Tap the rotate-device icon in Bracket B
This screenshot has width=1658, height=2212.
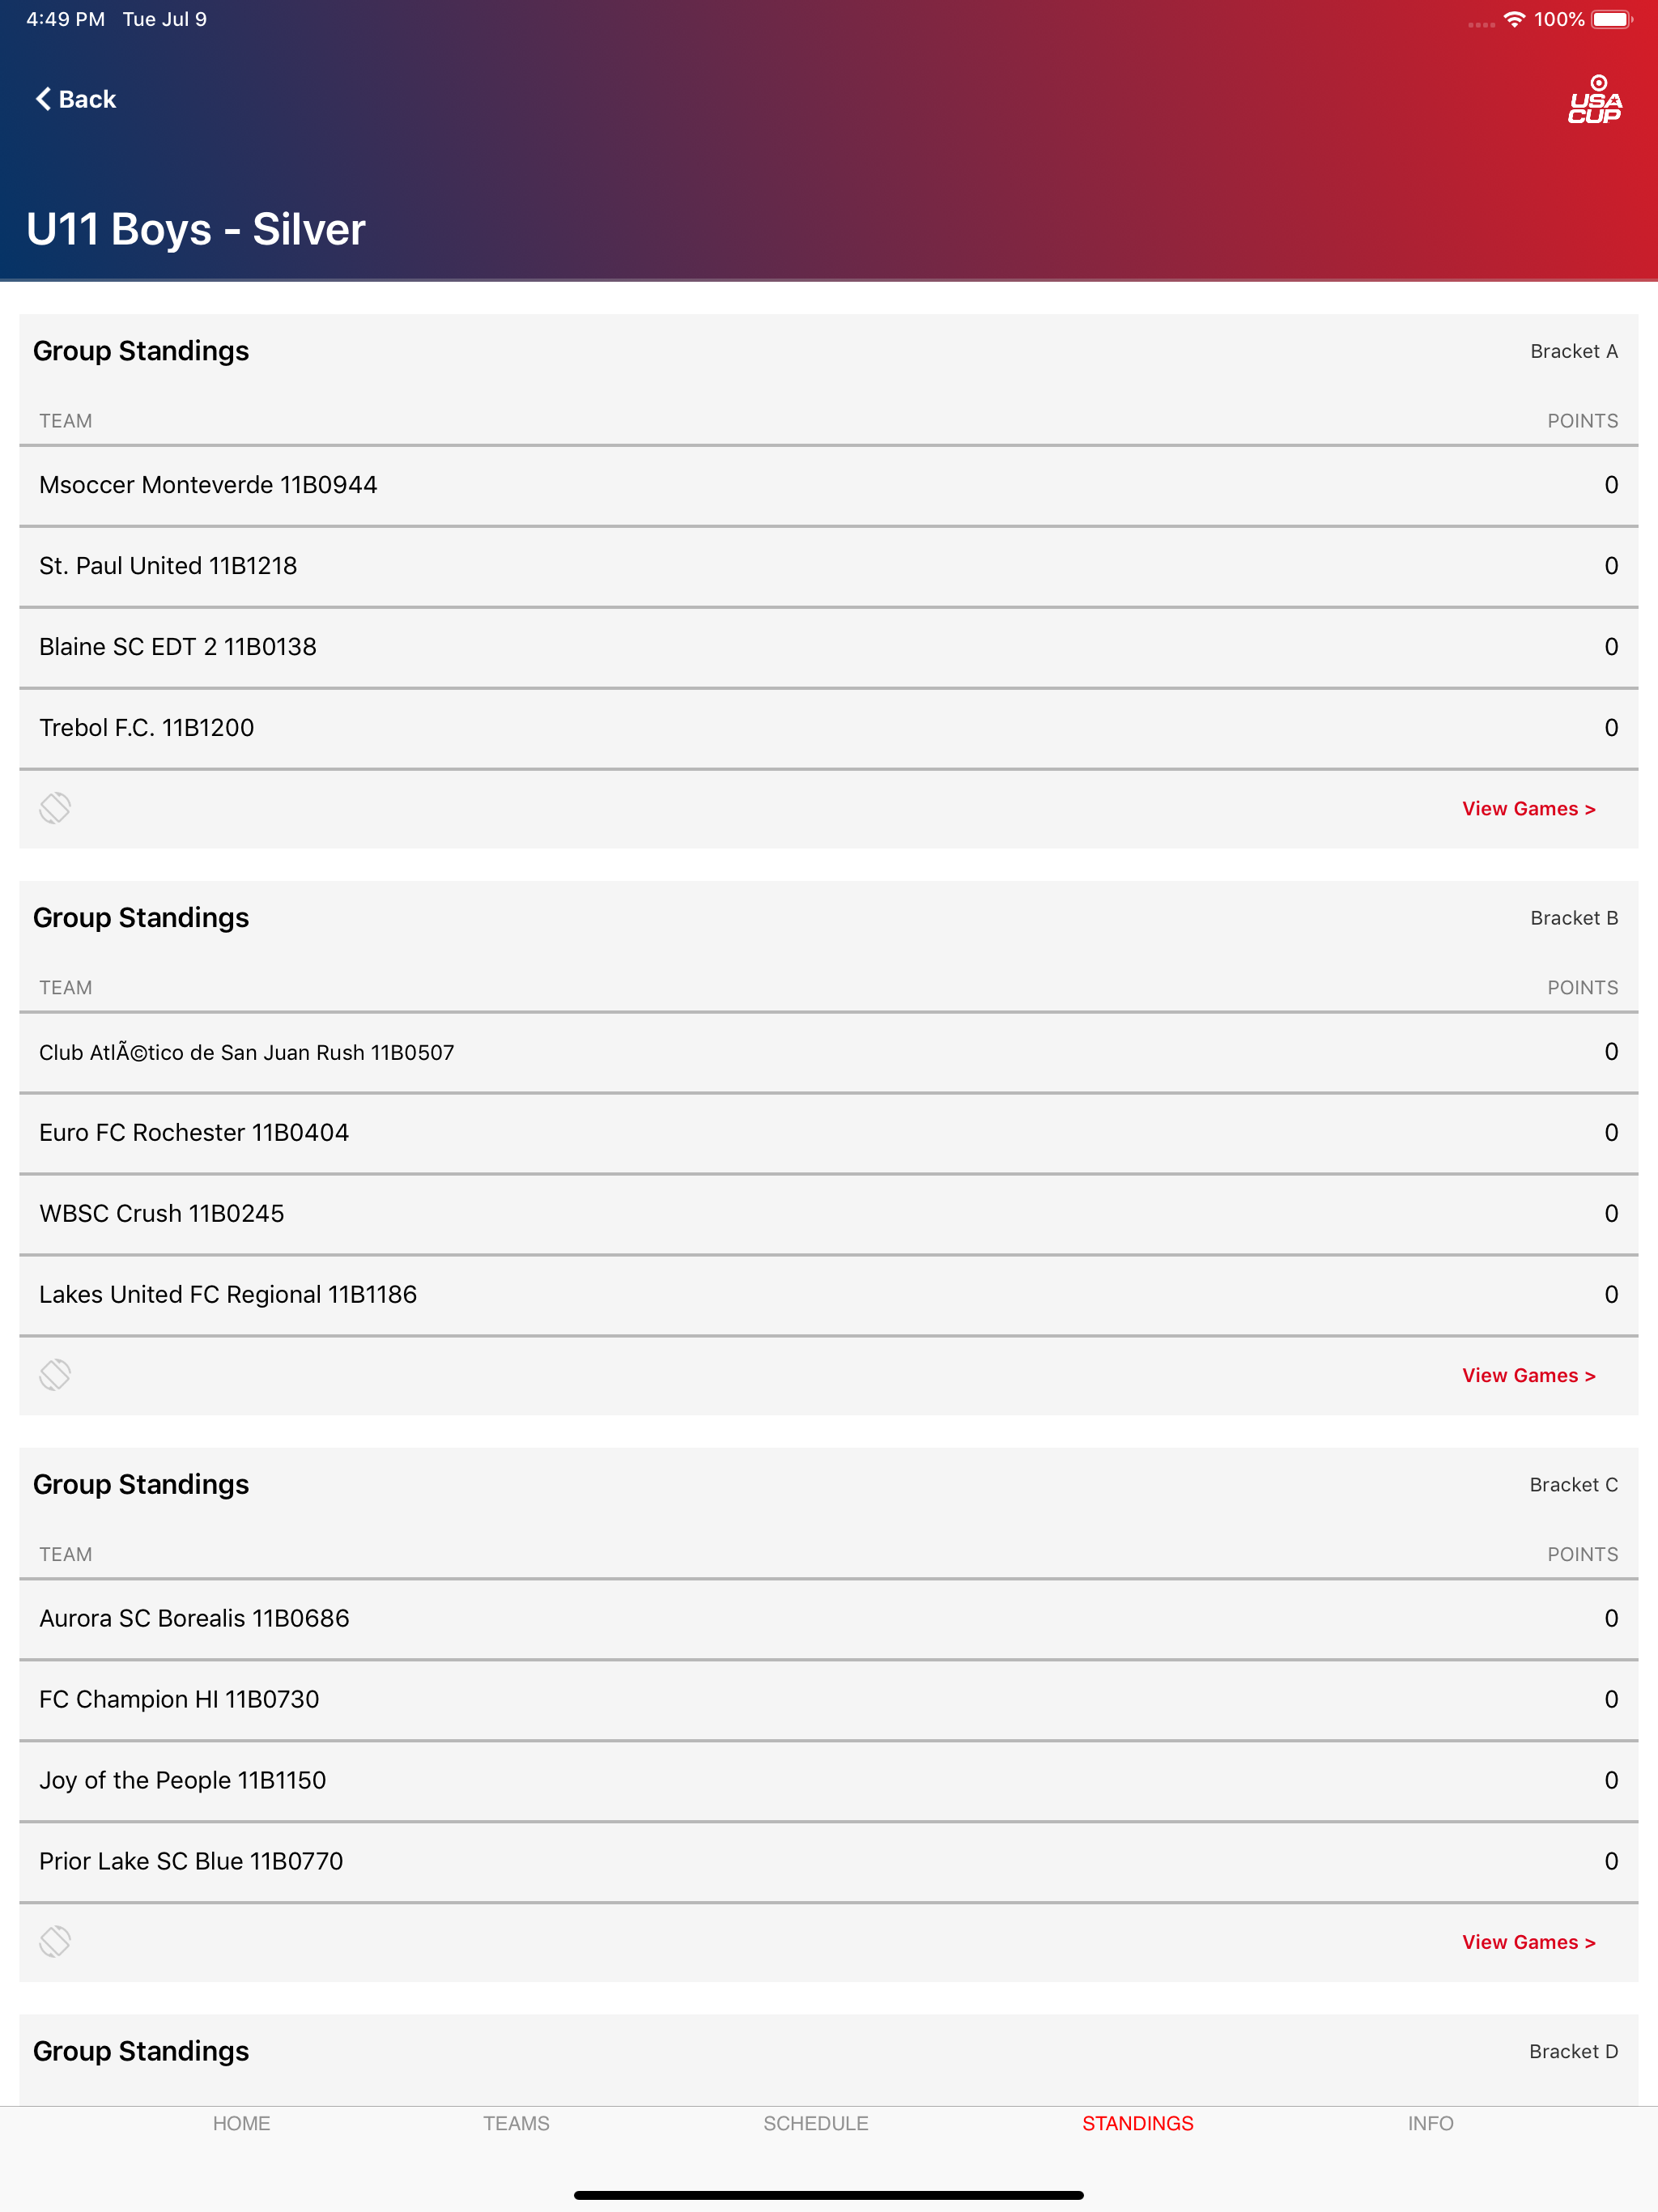[x=55, y=1375]
